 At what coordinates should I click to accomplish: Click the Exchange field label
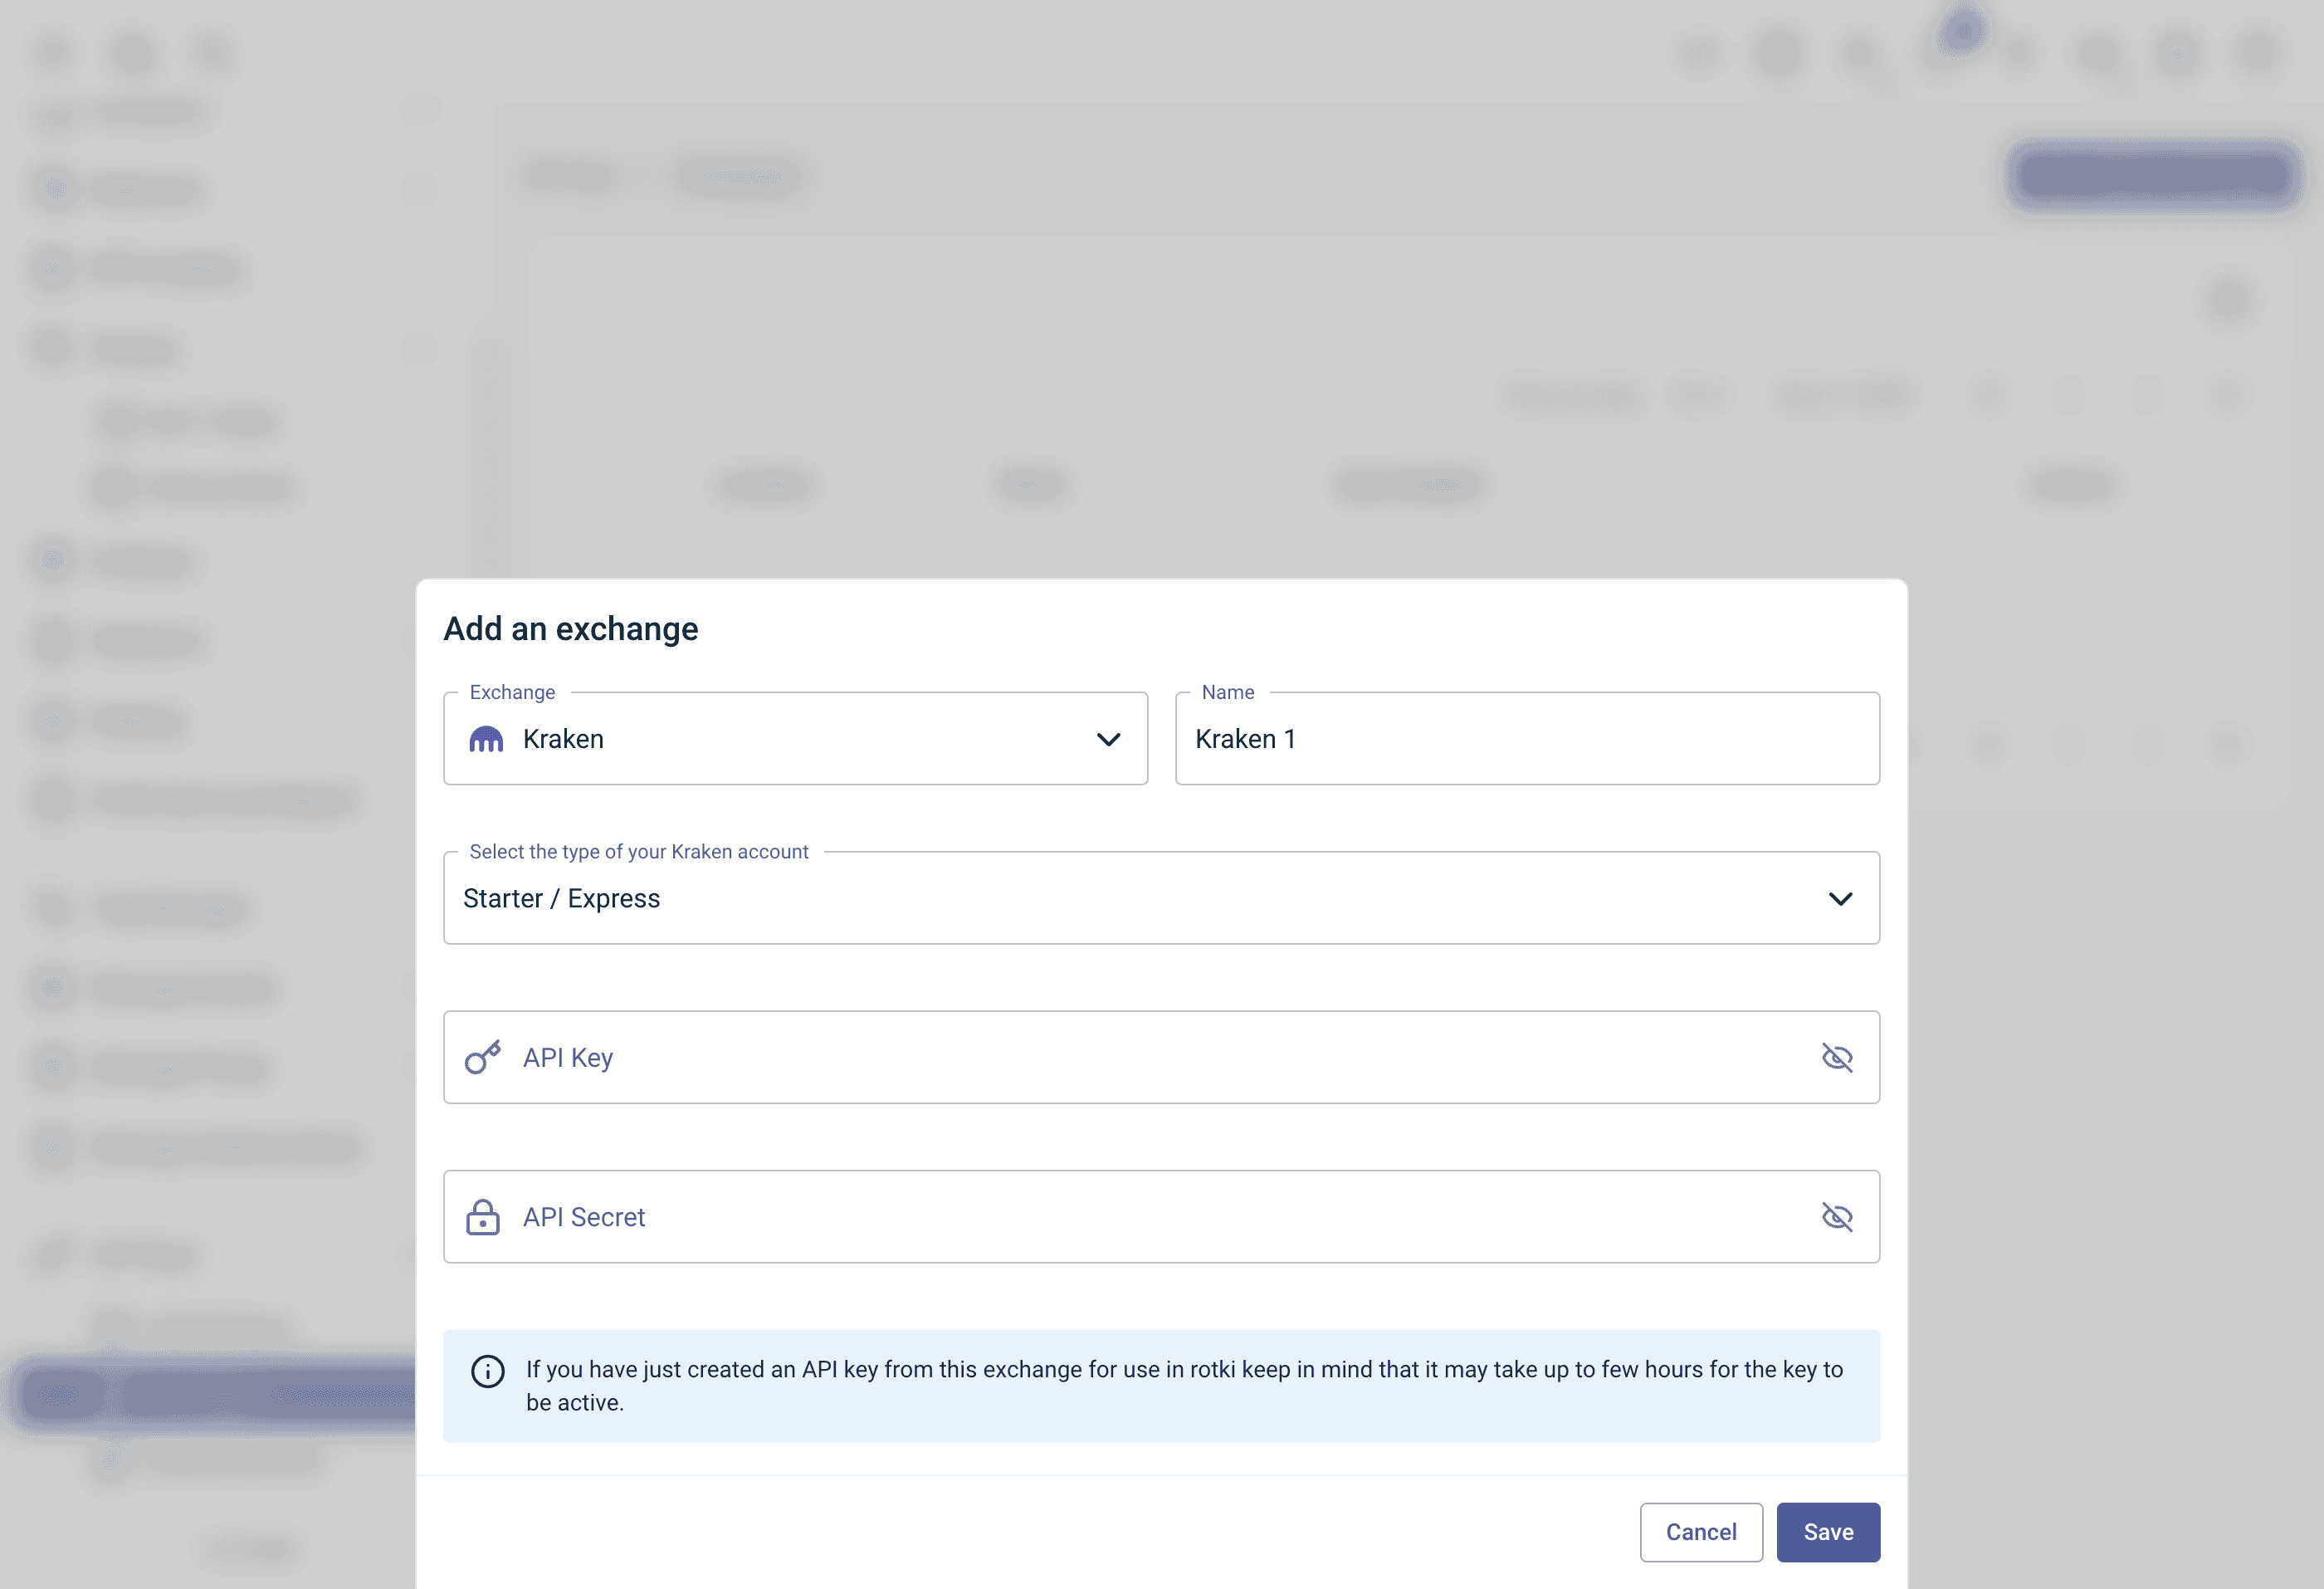coord(512,692)
